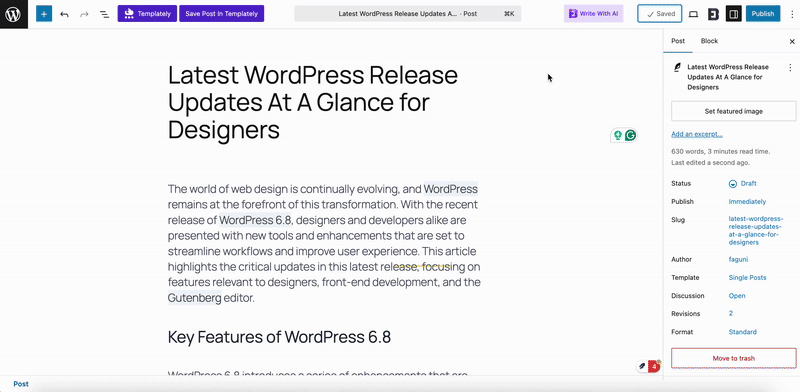Change the Single Posts template
This screenshot has height=392, width=800.
pyautogui.click(x=747, y=278)
